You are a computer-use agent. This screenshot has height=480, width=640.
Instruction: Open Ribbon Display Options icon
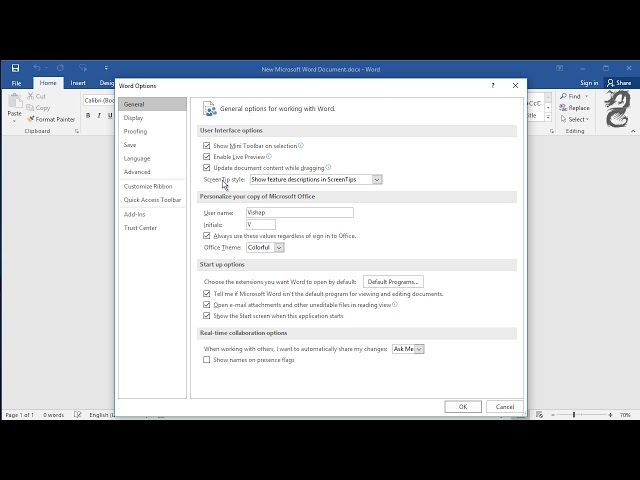click(560, 68)
